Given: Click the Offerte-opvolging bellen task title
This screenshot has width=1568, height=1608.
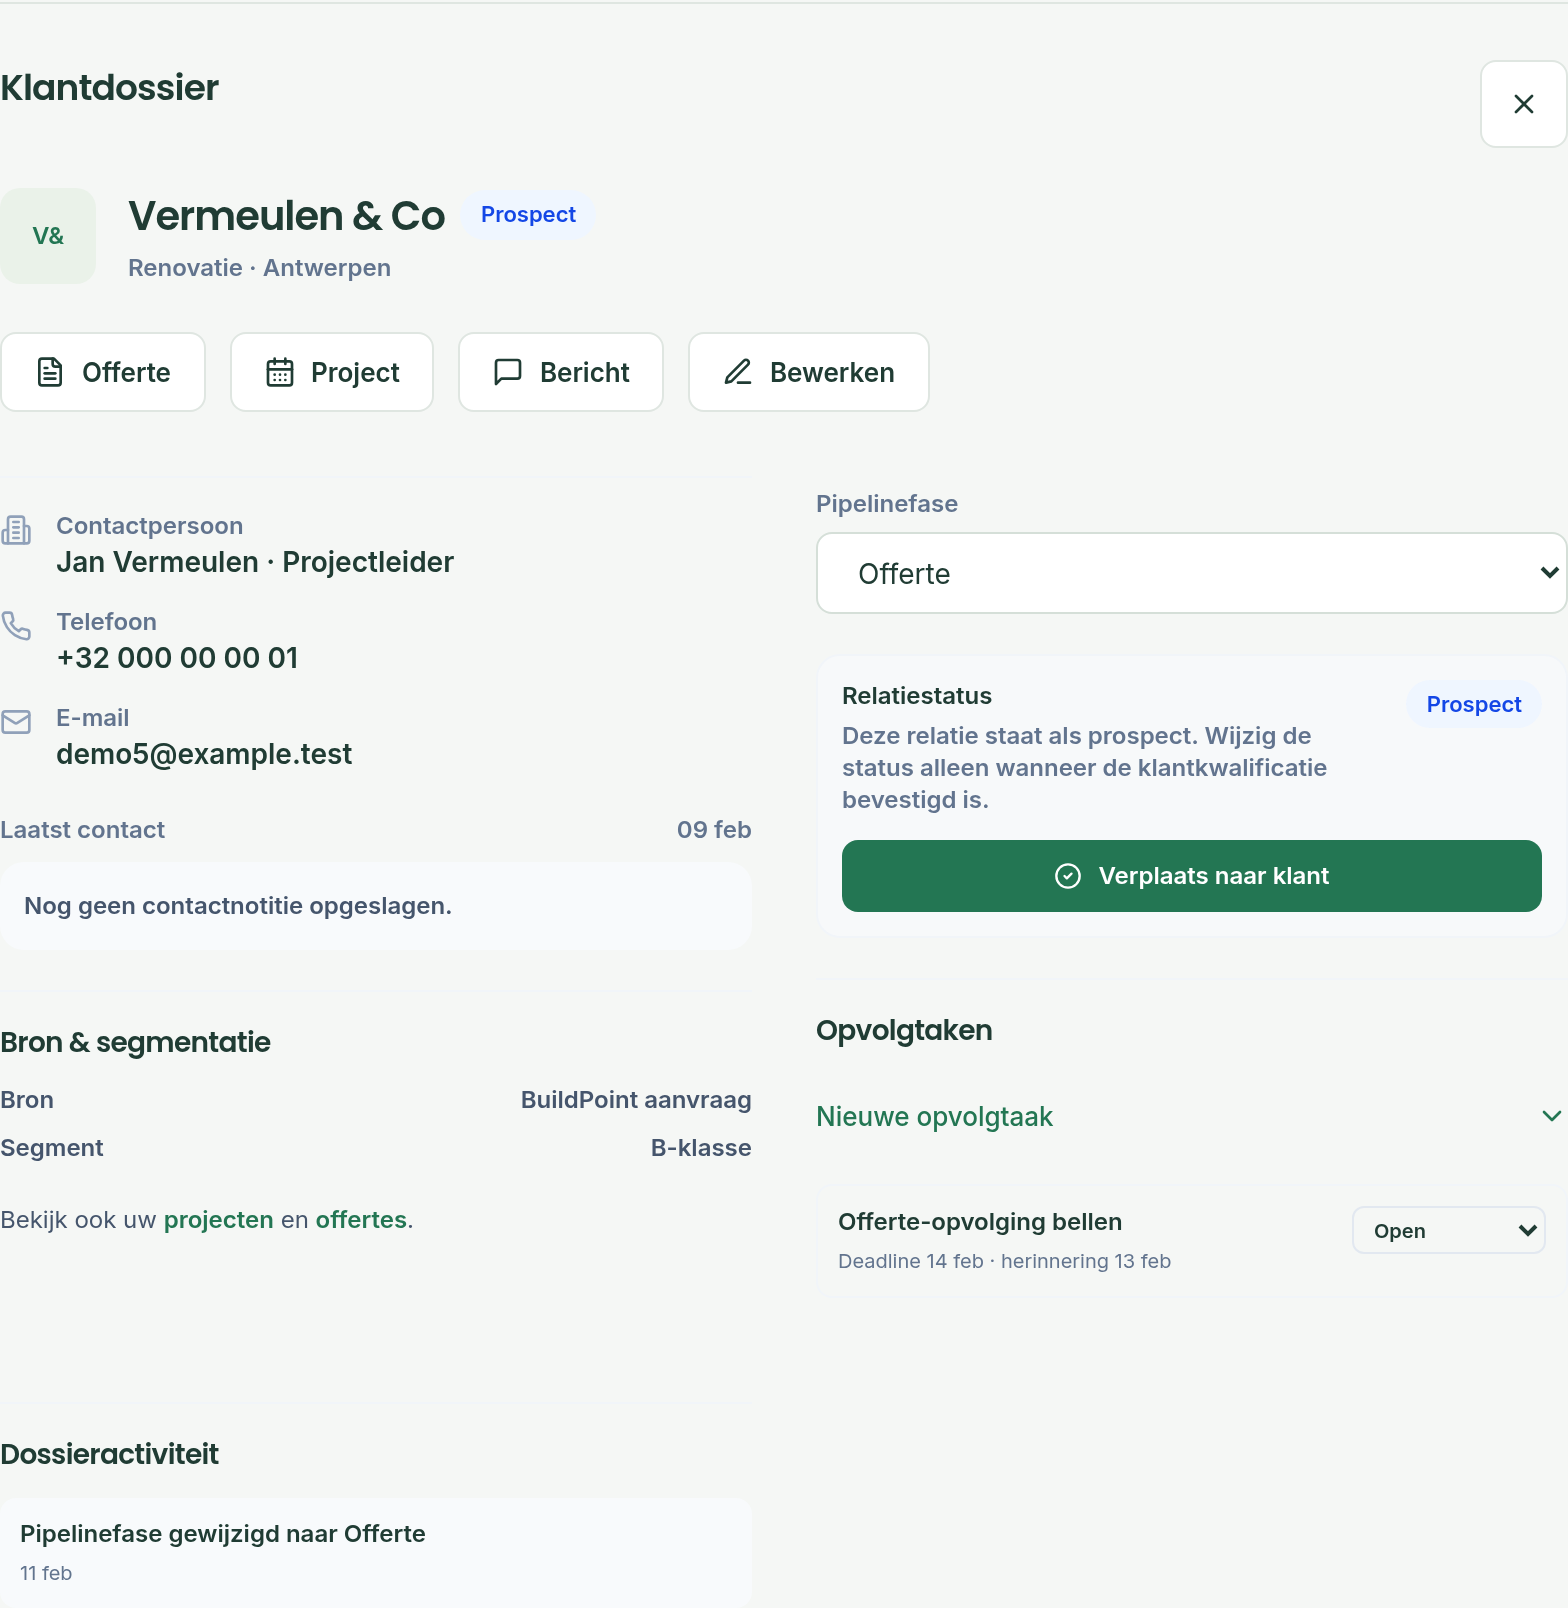Looking at the screenshot, I should [x=980, y=1222].
